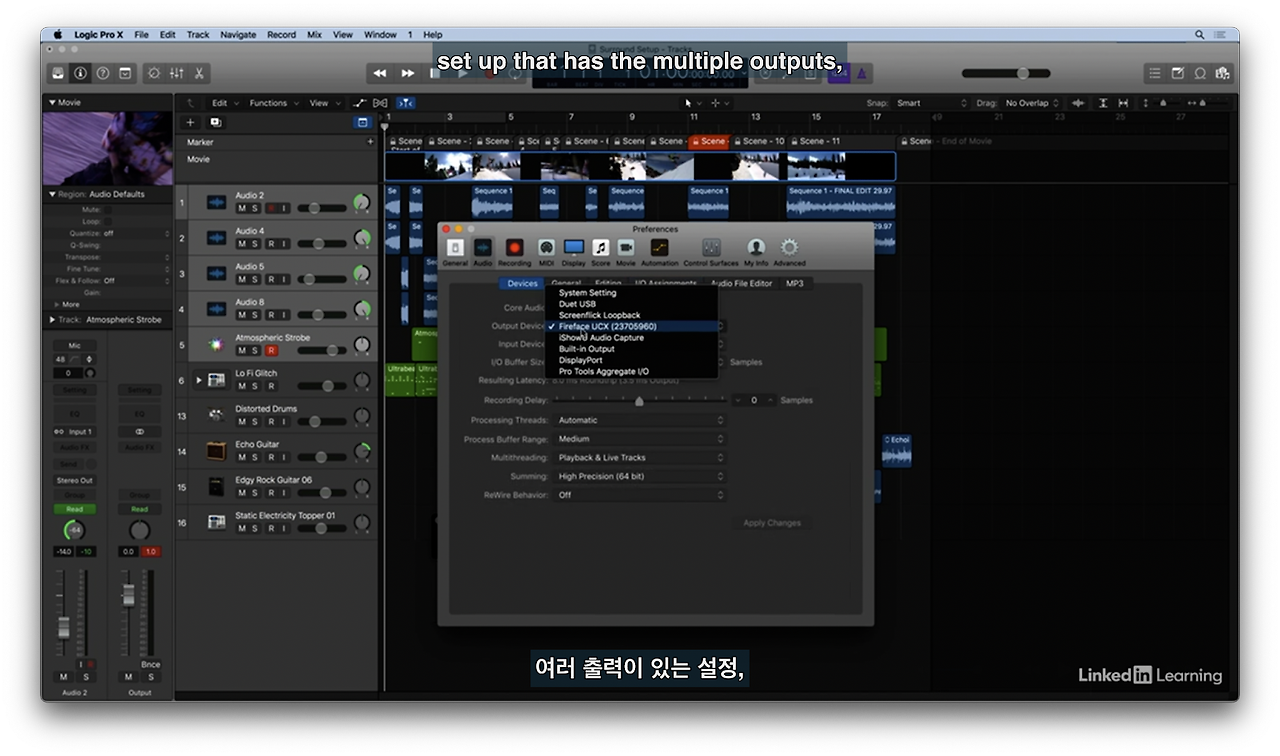Mute the Lo Fi Glitch track
Image resolution: width=1280 pixels, height=756 pixels.
pyautogui.click(x=241, y=386)
